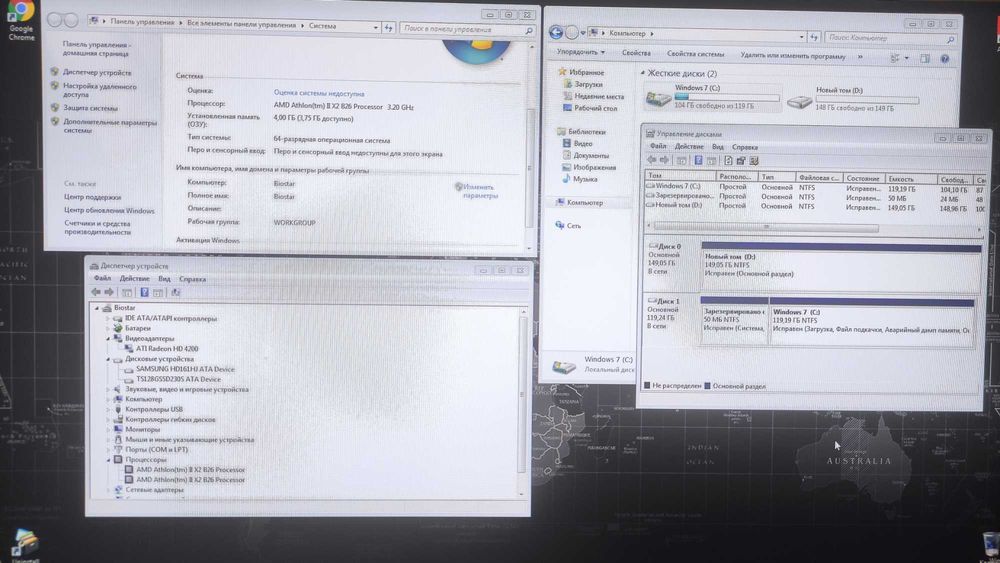This screenshot has width=1000, height=563.
Task: Open Music library in navigation pane
Action: click(585, 179)
